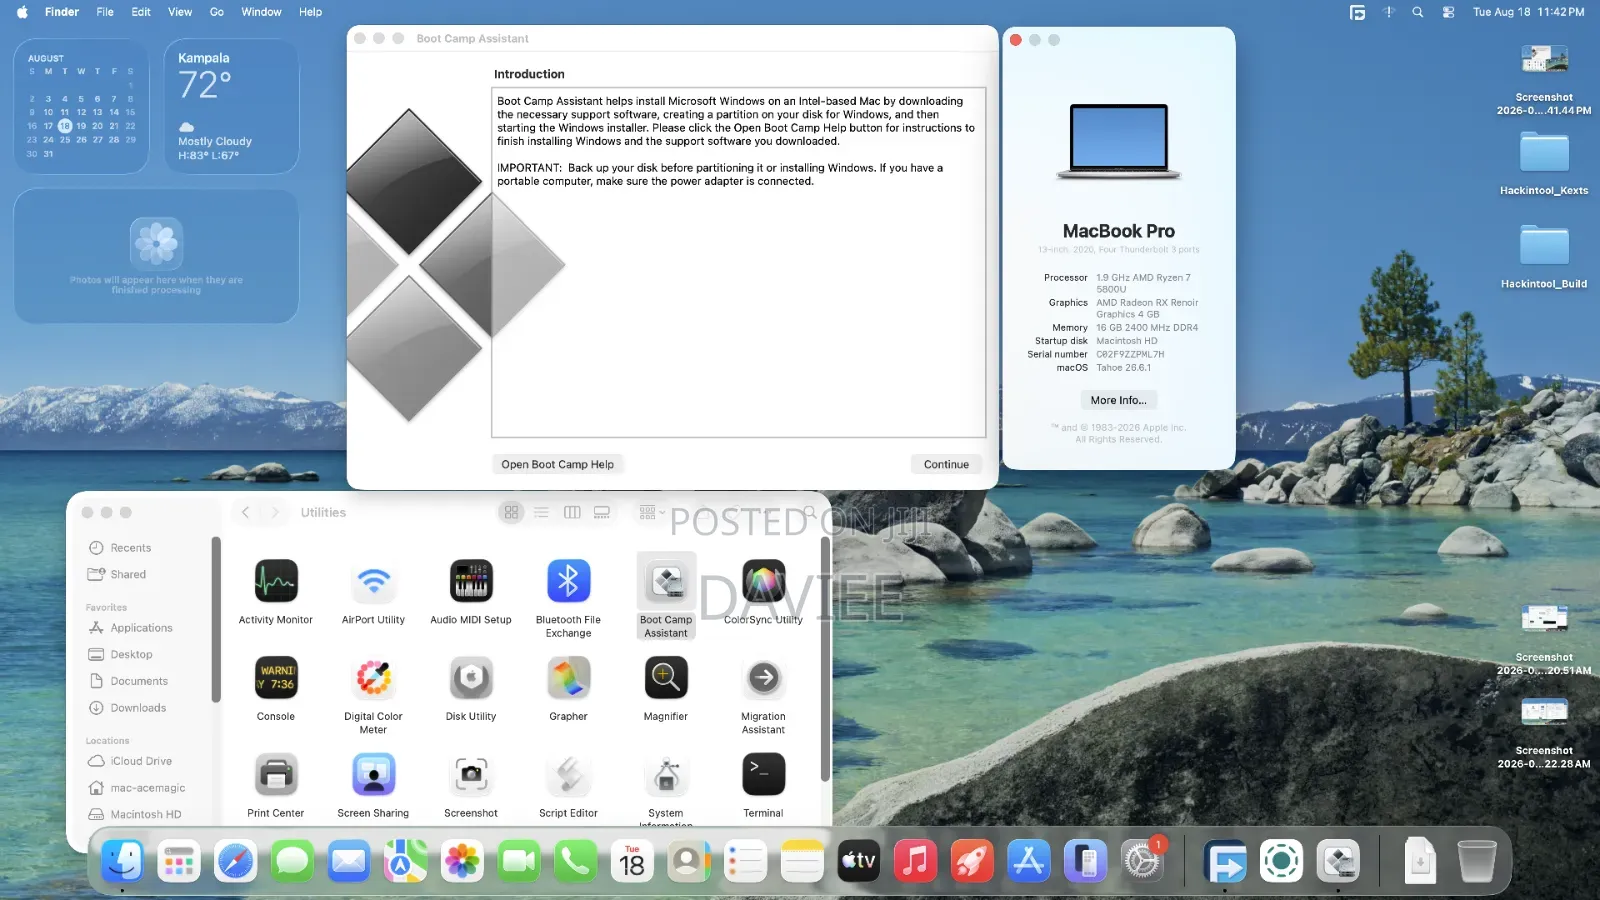The image size is (1600, 900).
Task: Select the Magnifier app icon
Action: 666,678
